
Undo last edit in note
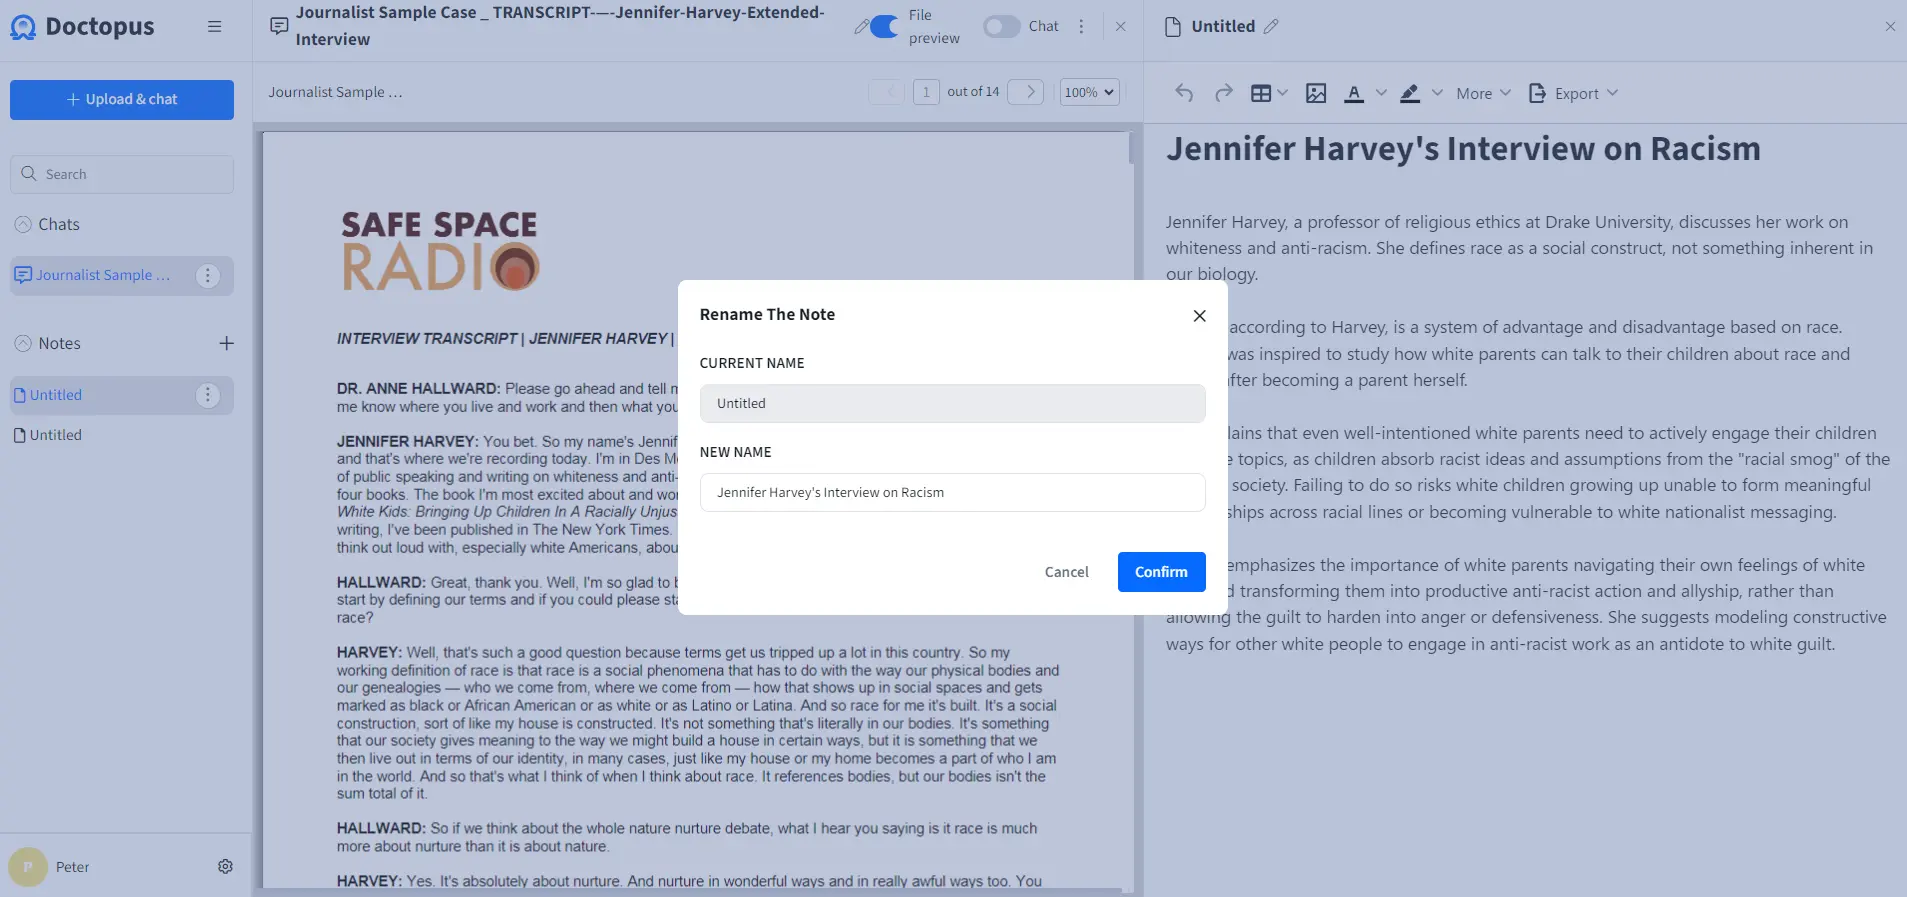pyautogui.click(x=1184, y=93)
